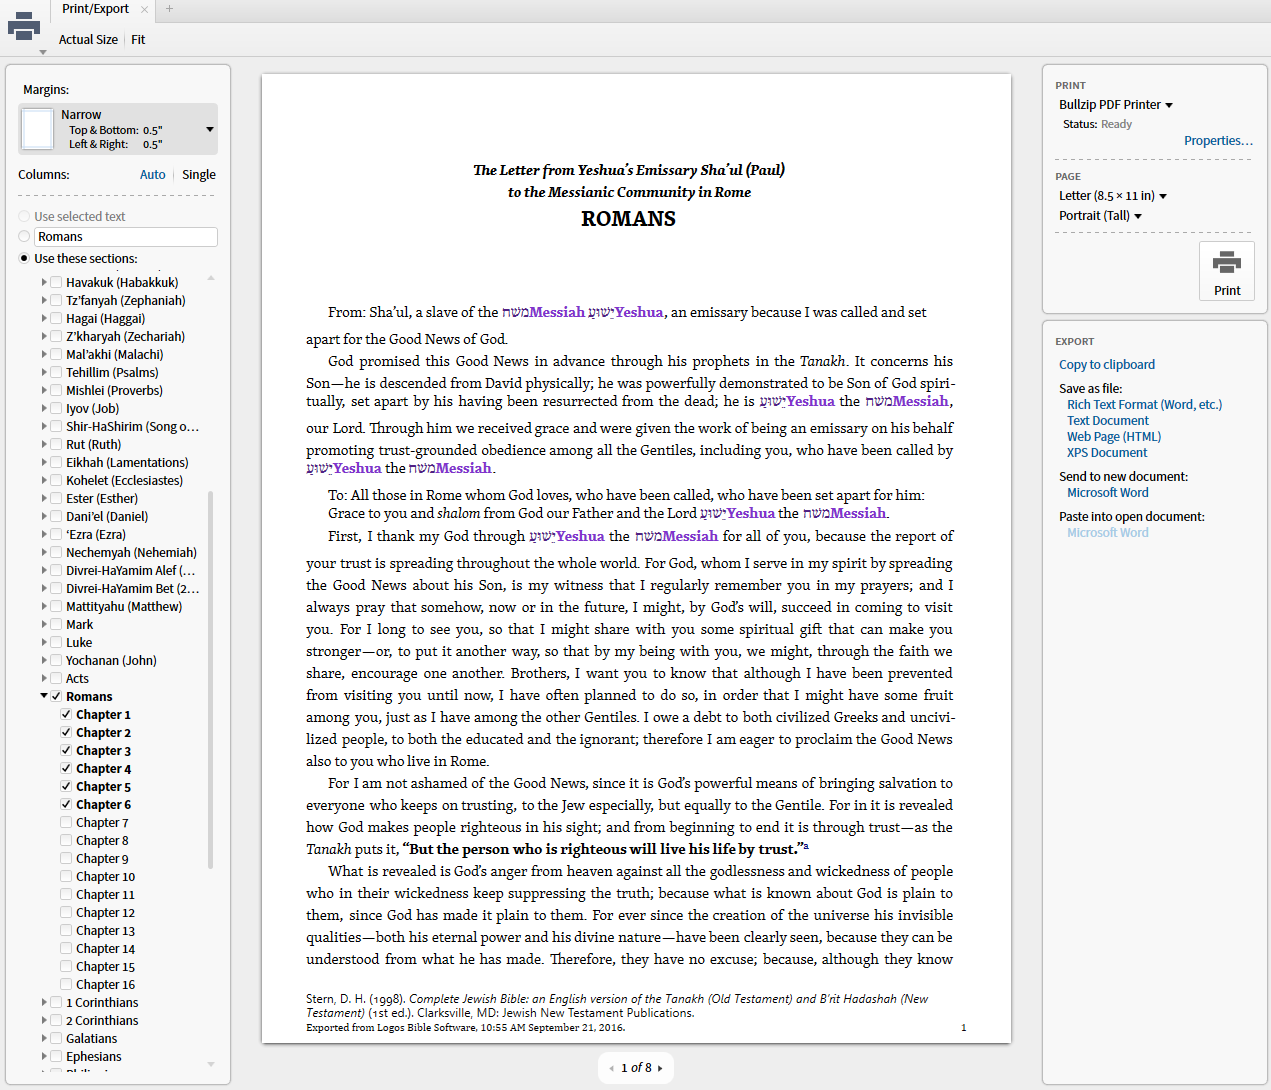Select the Romans passage radio button
The width and height of the screenshot is (1271, 1090).
click(24, 237)
